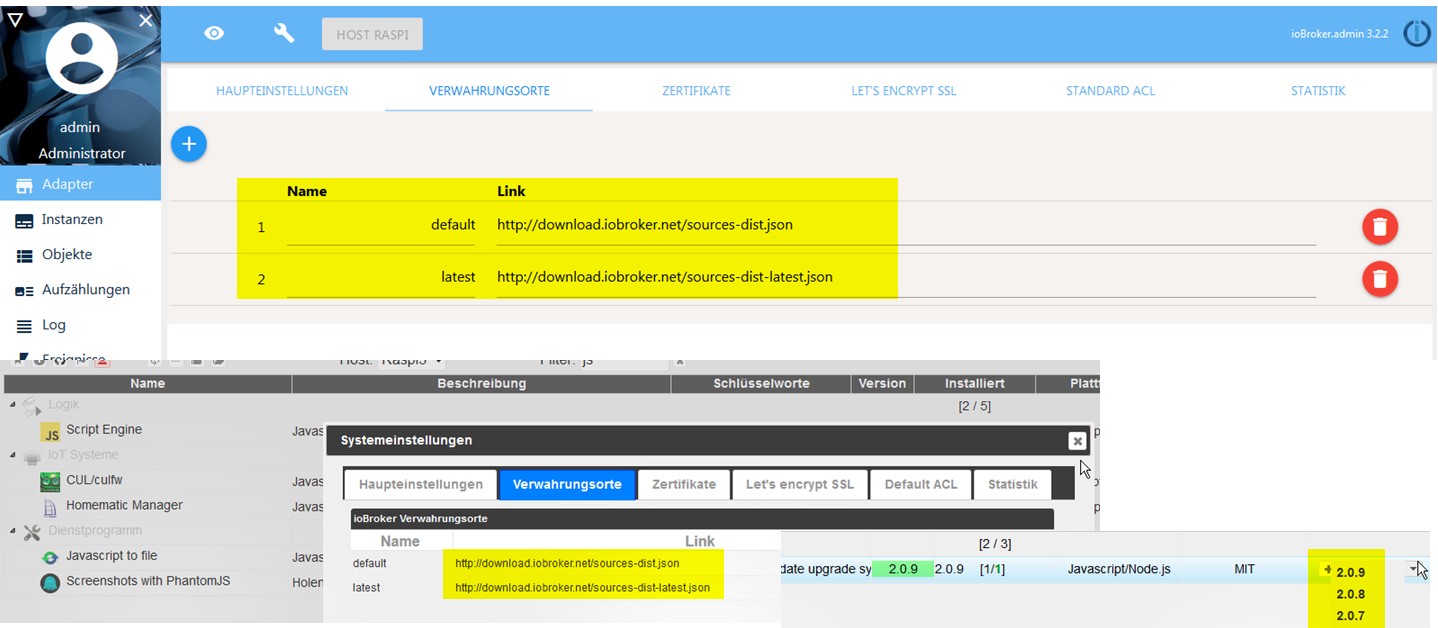
Task: Sort by the Beschreibung column header
Action: pyautogui.click(x=481, y=383)
